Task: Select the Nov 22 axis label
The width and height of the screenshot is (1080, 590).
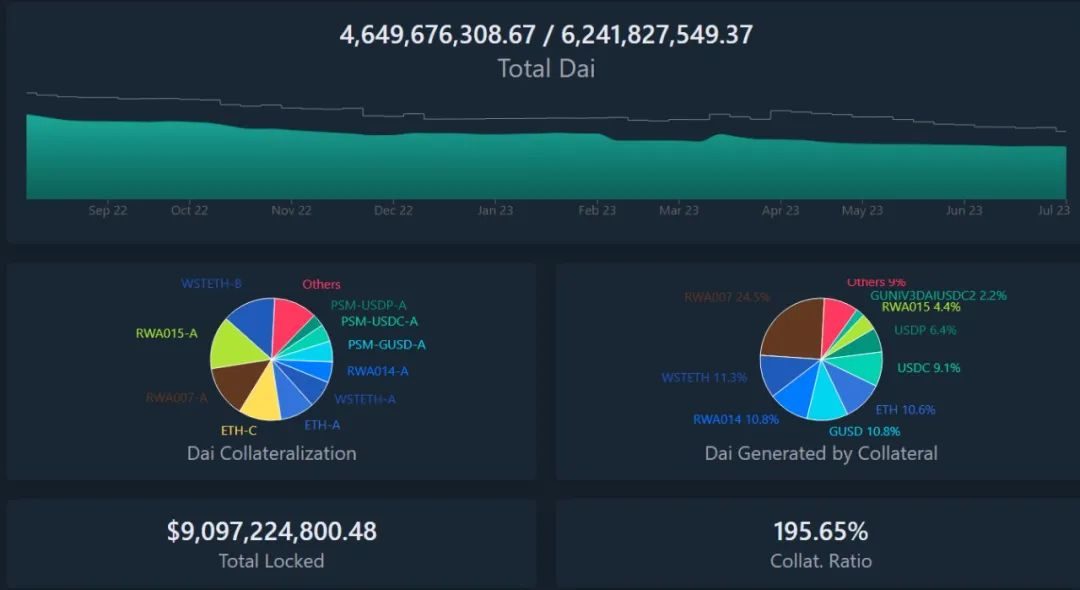Action: coord(291,211)
